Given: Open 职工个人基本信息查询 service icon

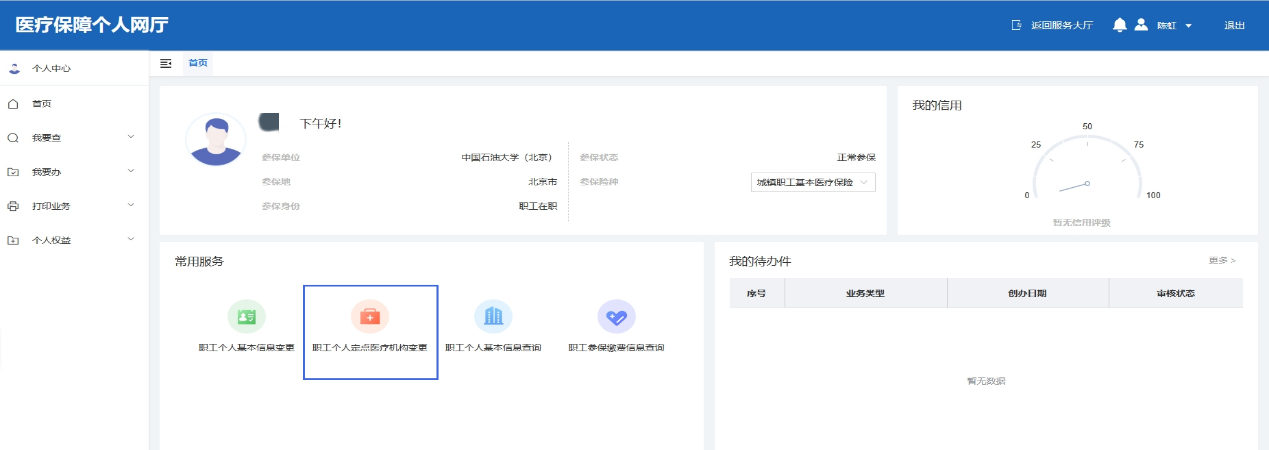Looking at the screenshot, I should 493,317.
